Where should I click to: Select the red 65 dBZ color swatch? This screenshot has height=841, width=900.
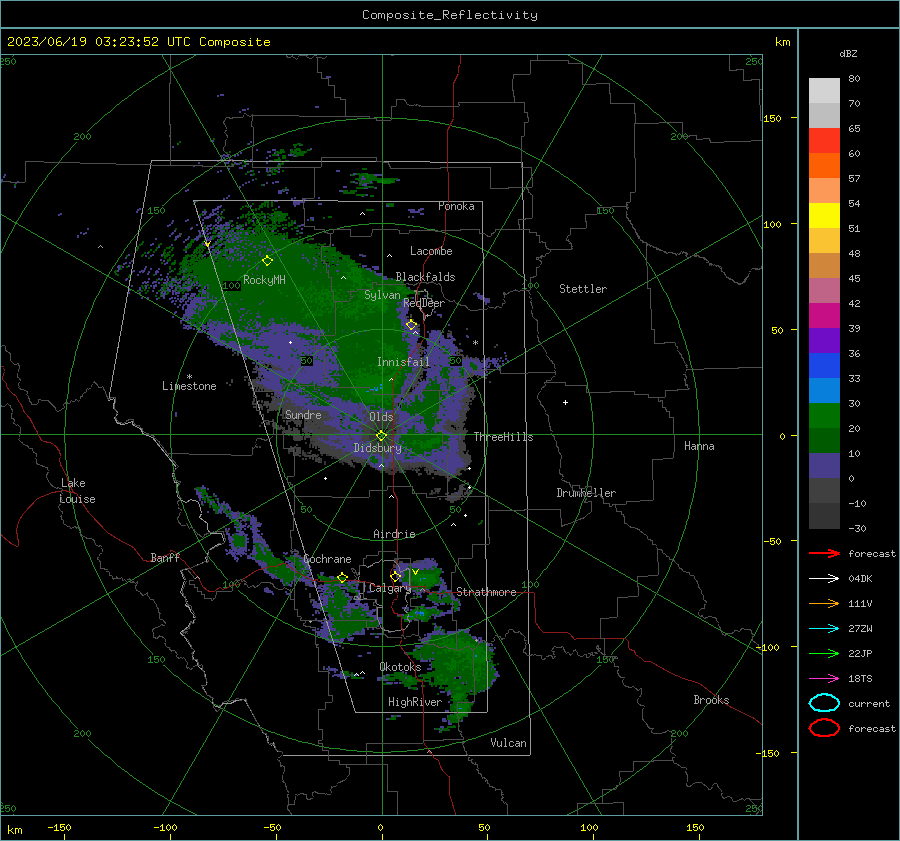[824, 141]
